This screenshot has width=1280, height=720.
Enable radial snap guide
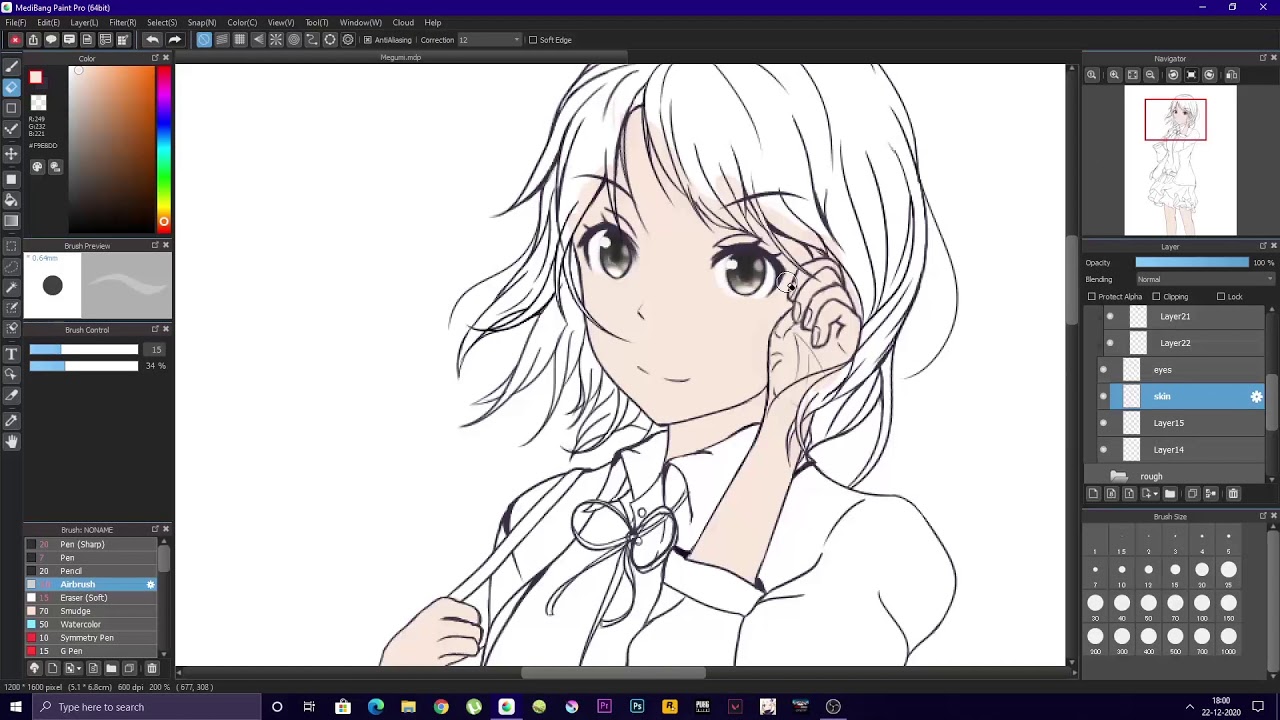tap(276, 40)
